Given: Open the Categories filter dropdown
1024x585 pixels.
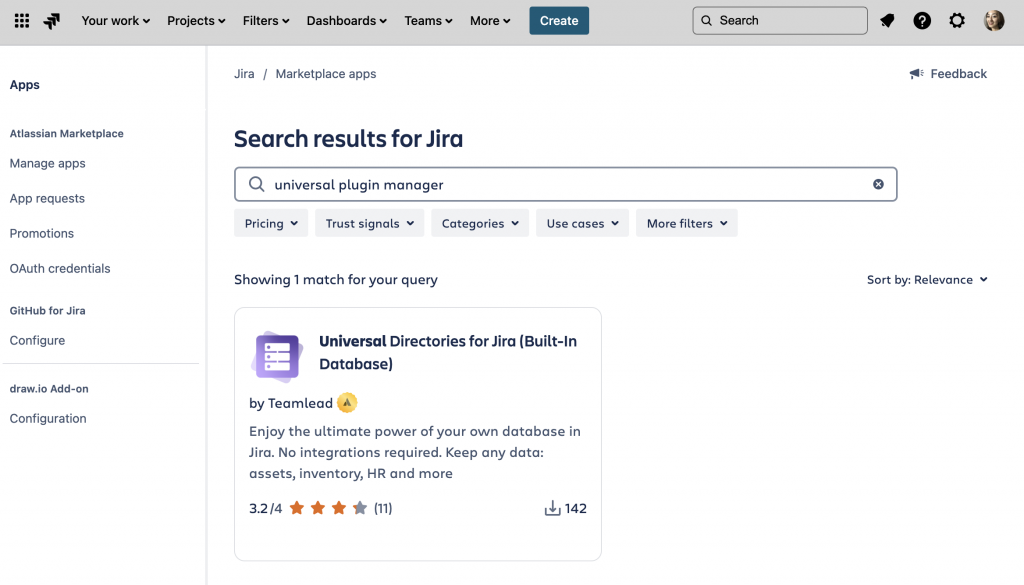Looking at the screenshot, I should click(x=480, y=223).
